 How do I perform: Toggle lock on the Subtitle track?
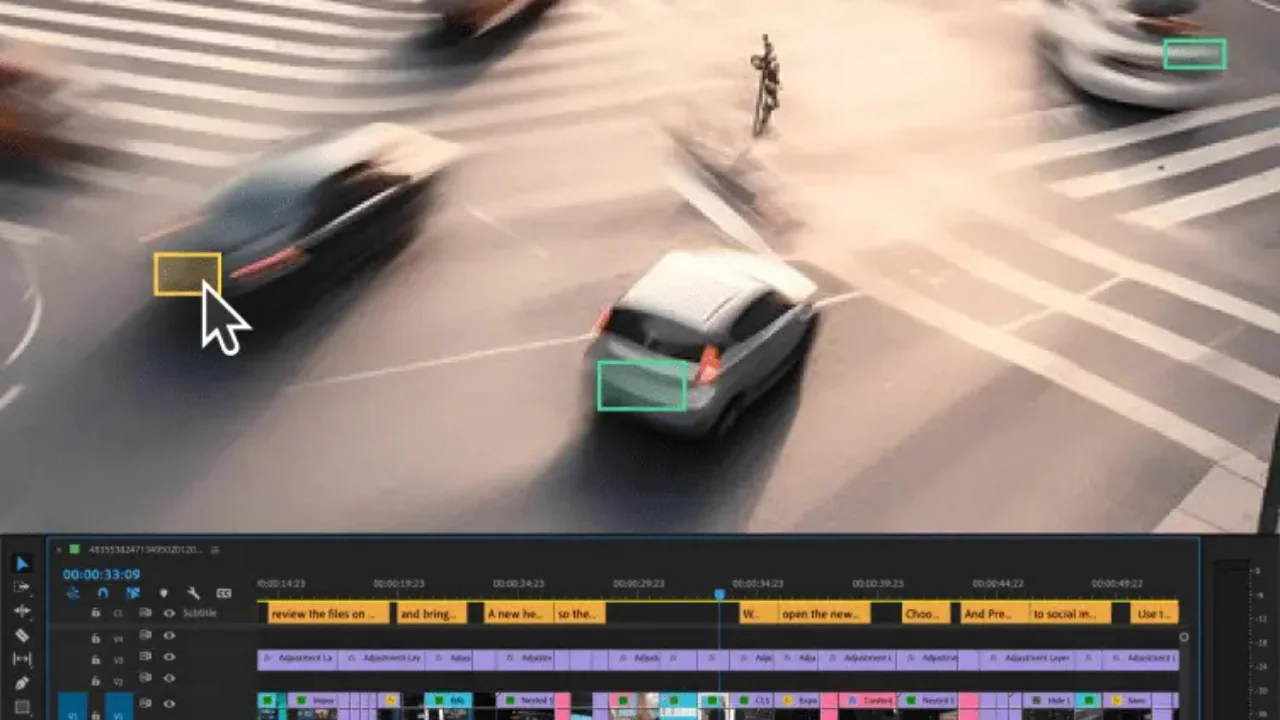point(95,613)
